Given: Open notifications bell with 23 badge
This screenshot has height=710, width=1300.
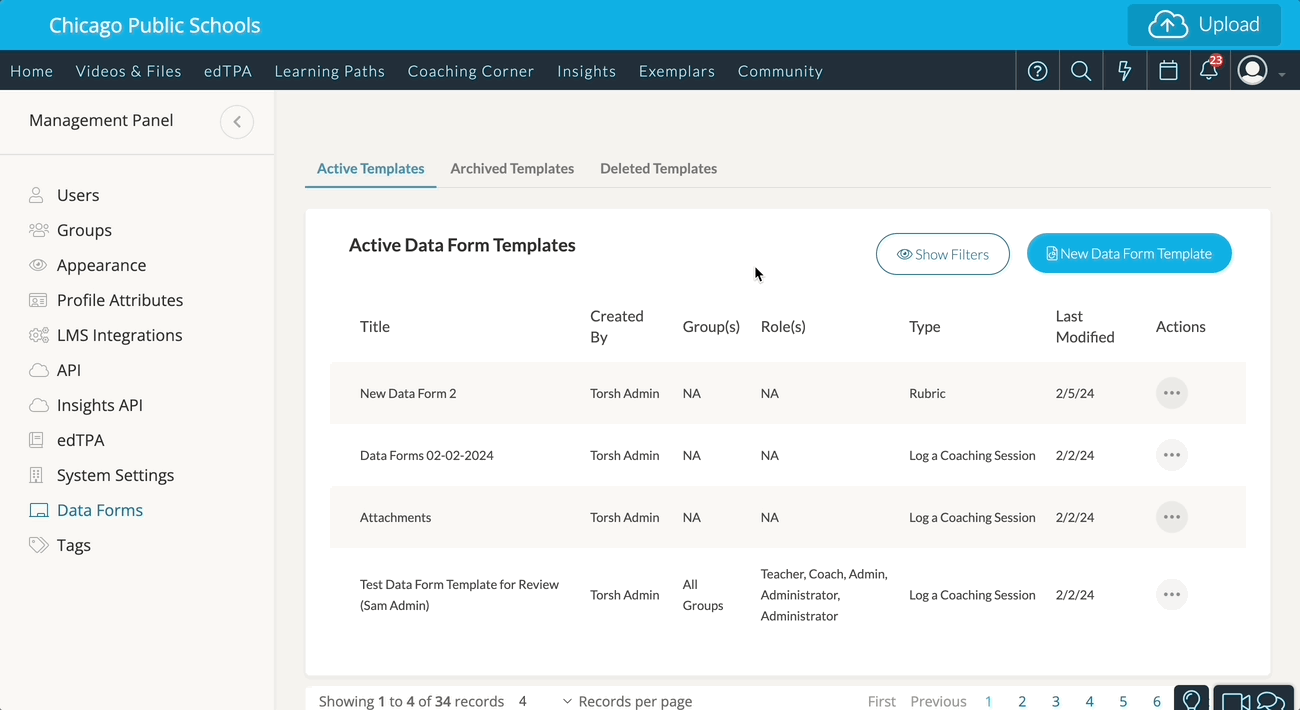Looking at the screenshot, I should click(1209, 71).
